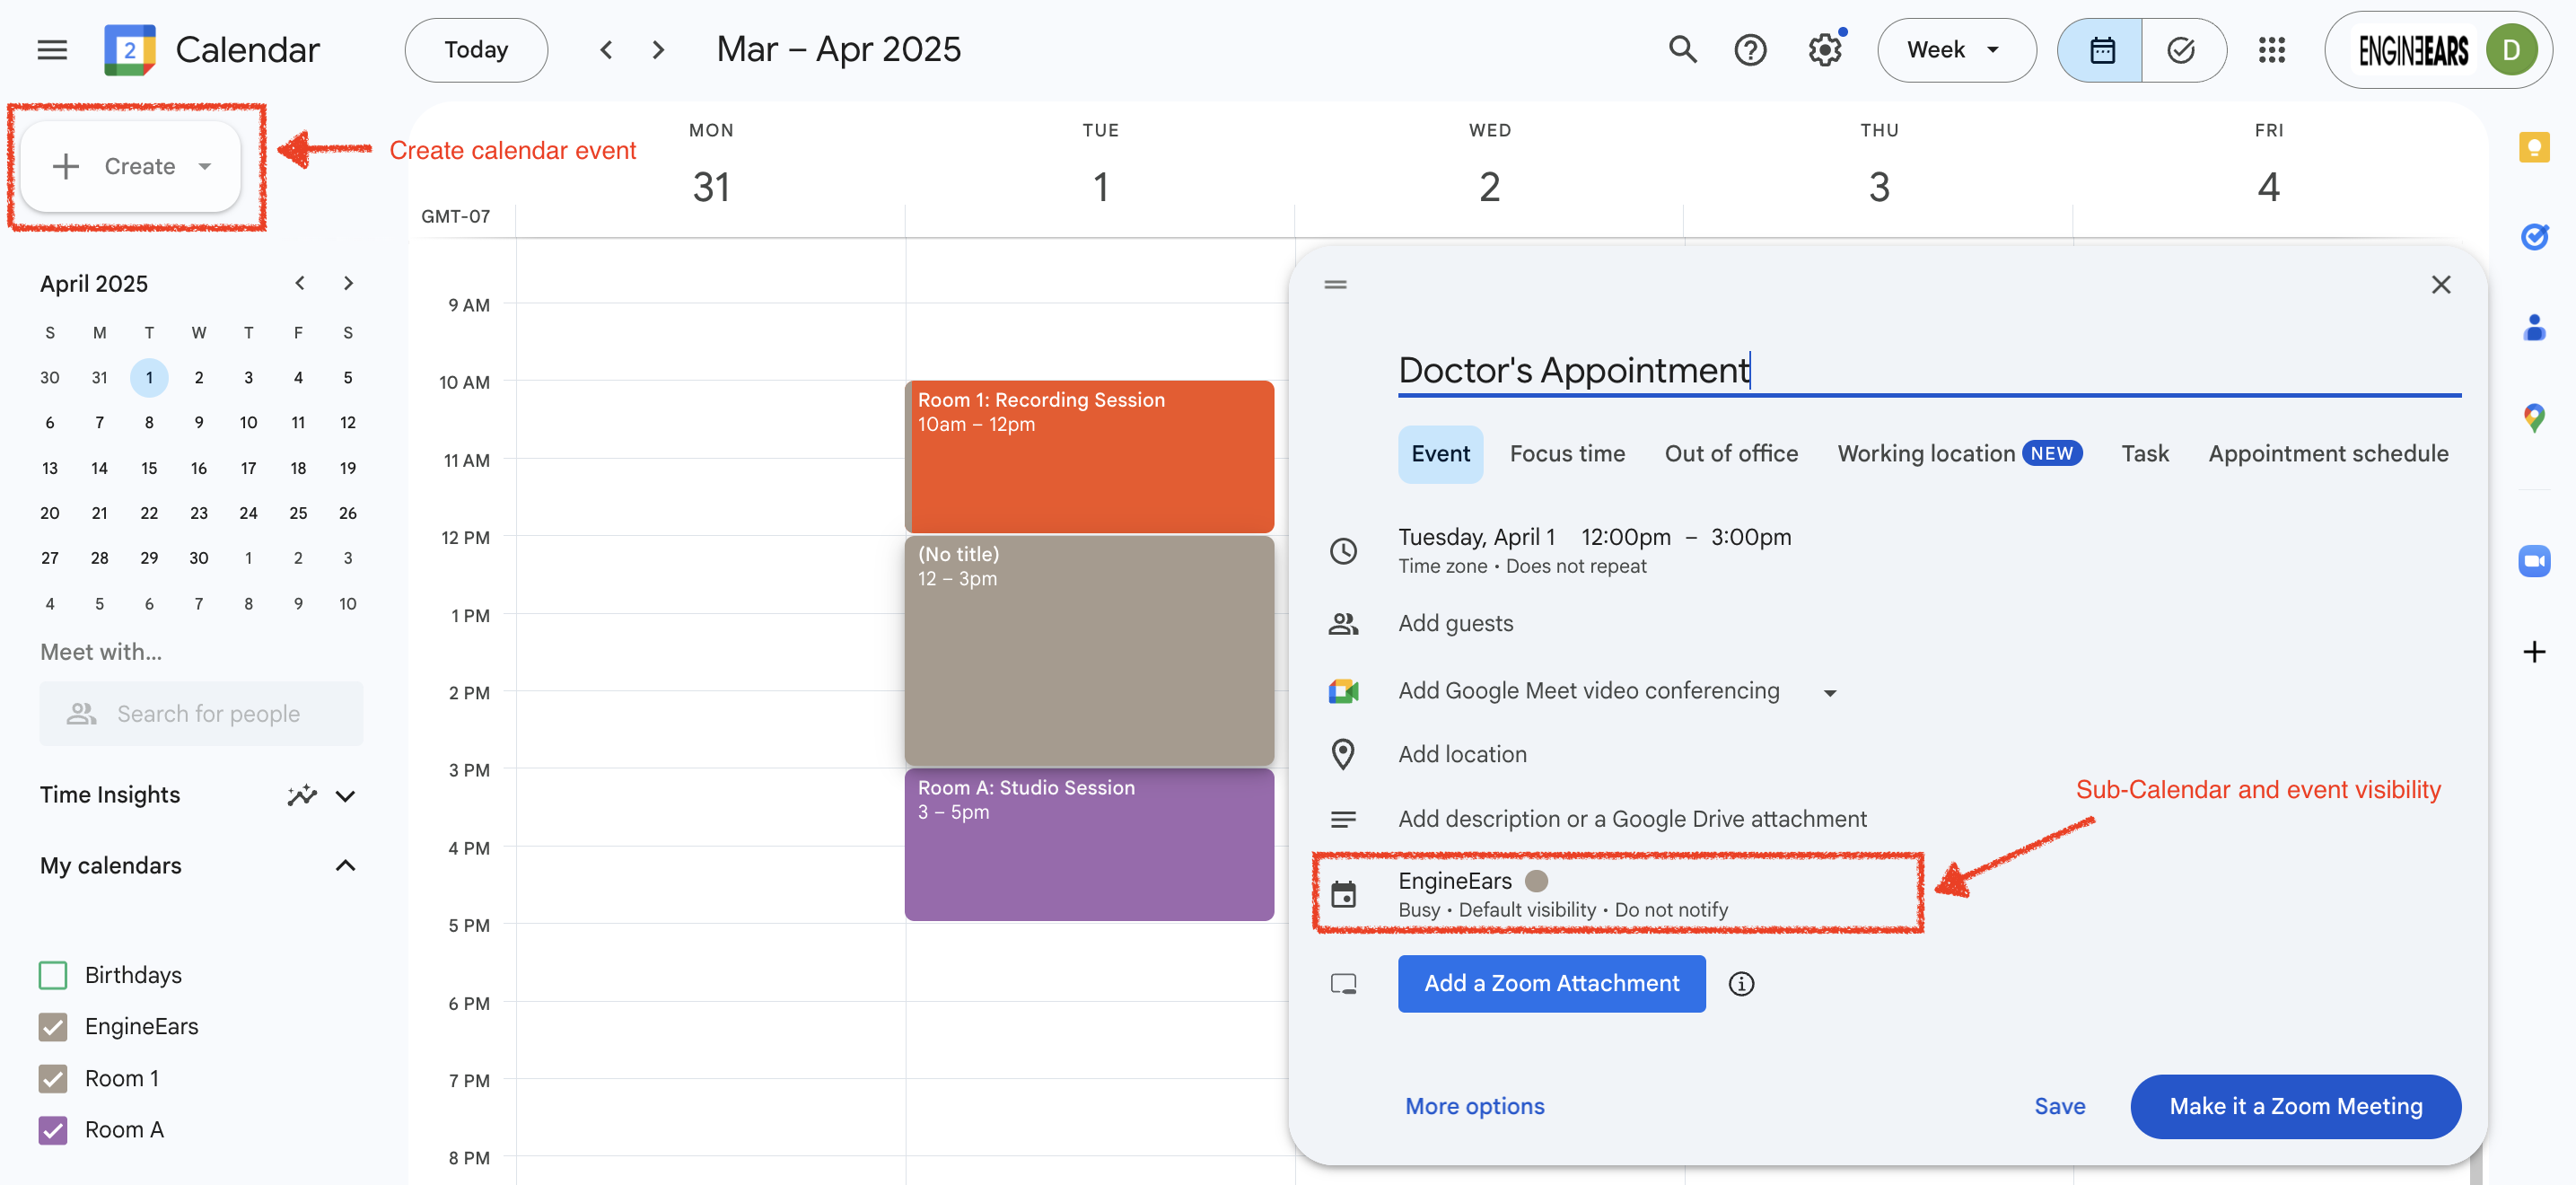Click the EngineEars calendar color dot
Screen dimensions: 2576x1185
(1536, 880)
